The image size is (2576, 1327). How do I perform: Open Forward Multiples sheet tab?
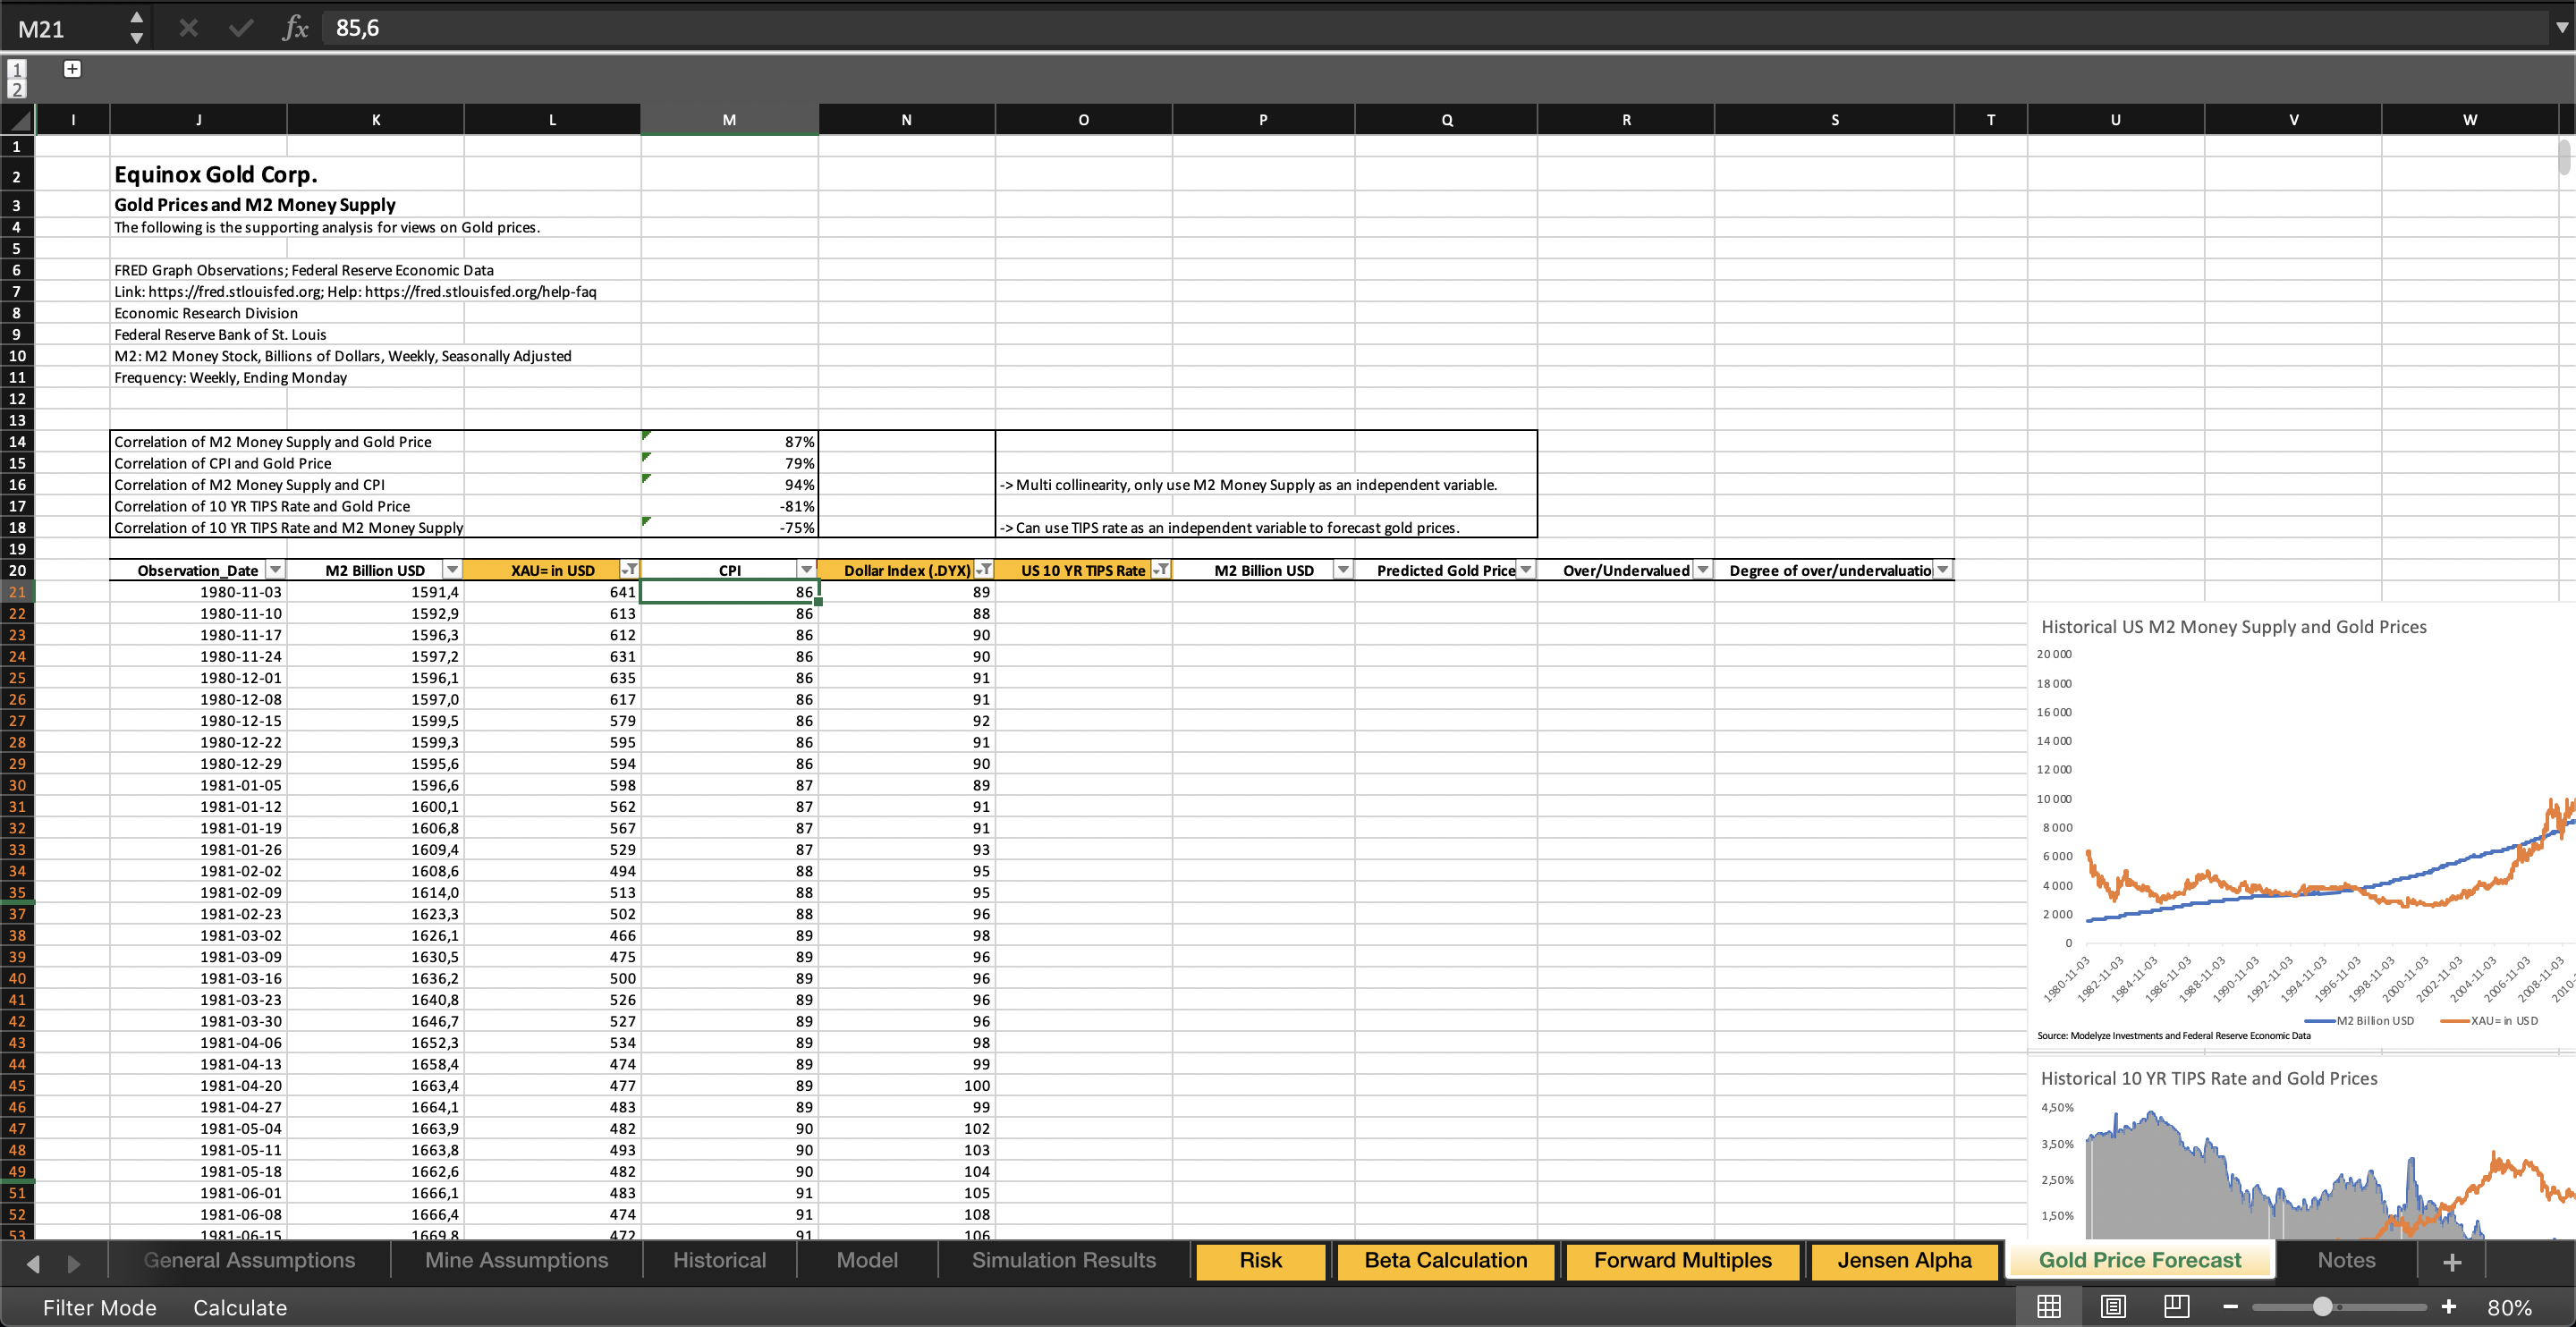1682,1260
